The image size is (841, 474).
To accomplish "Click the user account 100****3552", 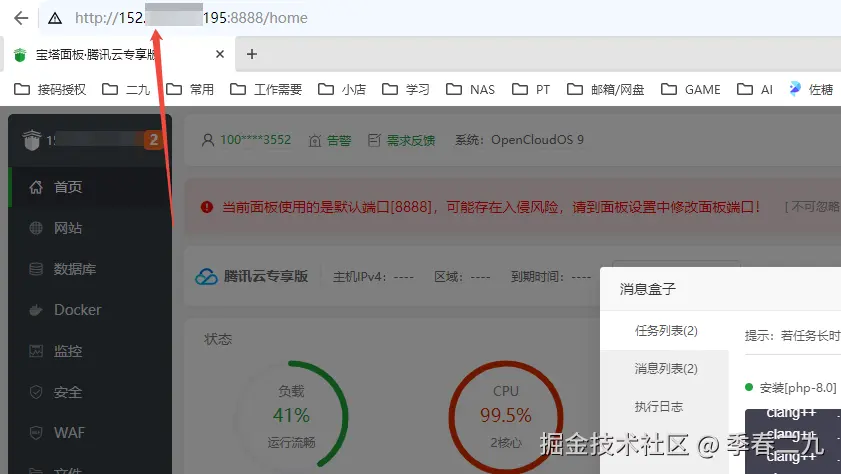I will tap(246, 140).
